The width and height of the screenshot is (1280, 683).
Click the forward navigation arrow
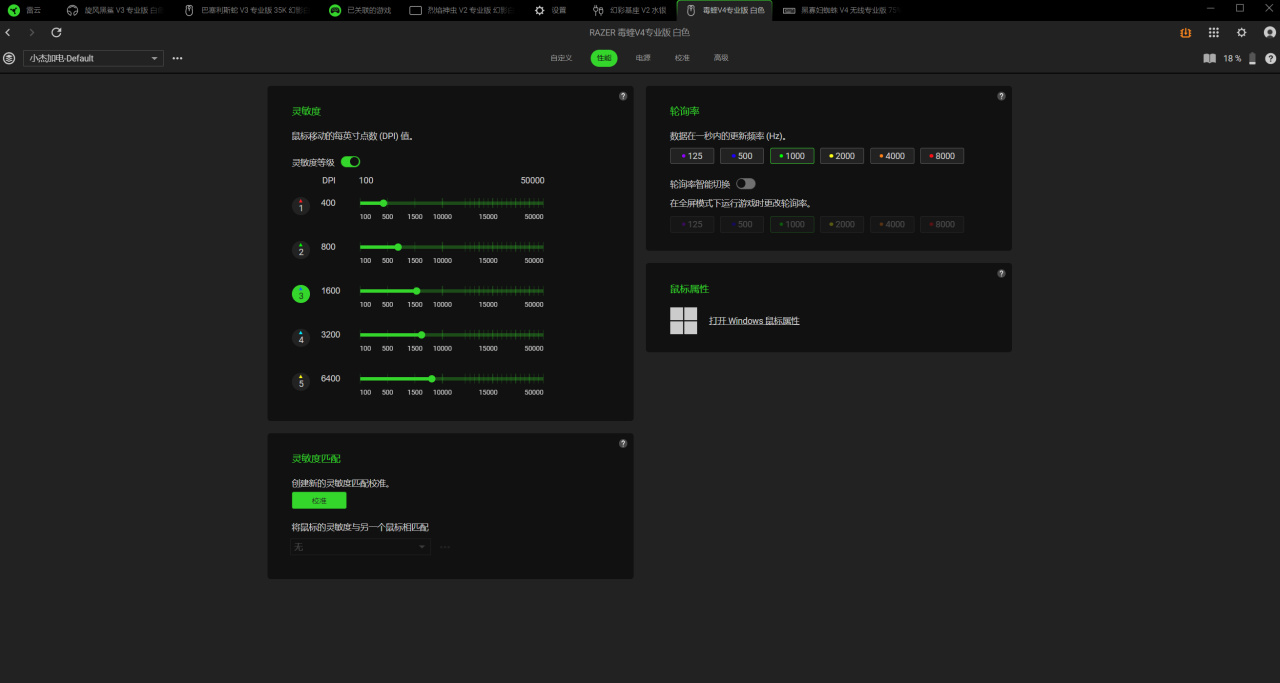31,33
